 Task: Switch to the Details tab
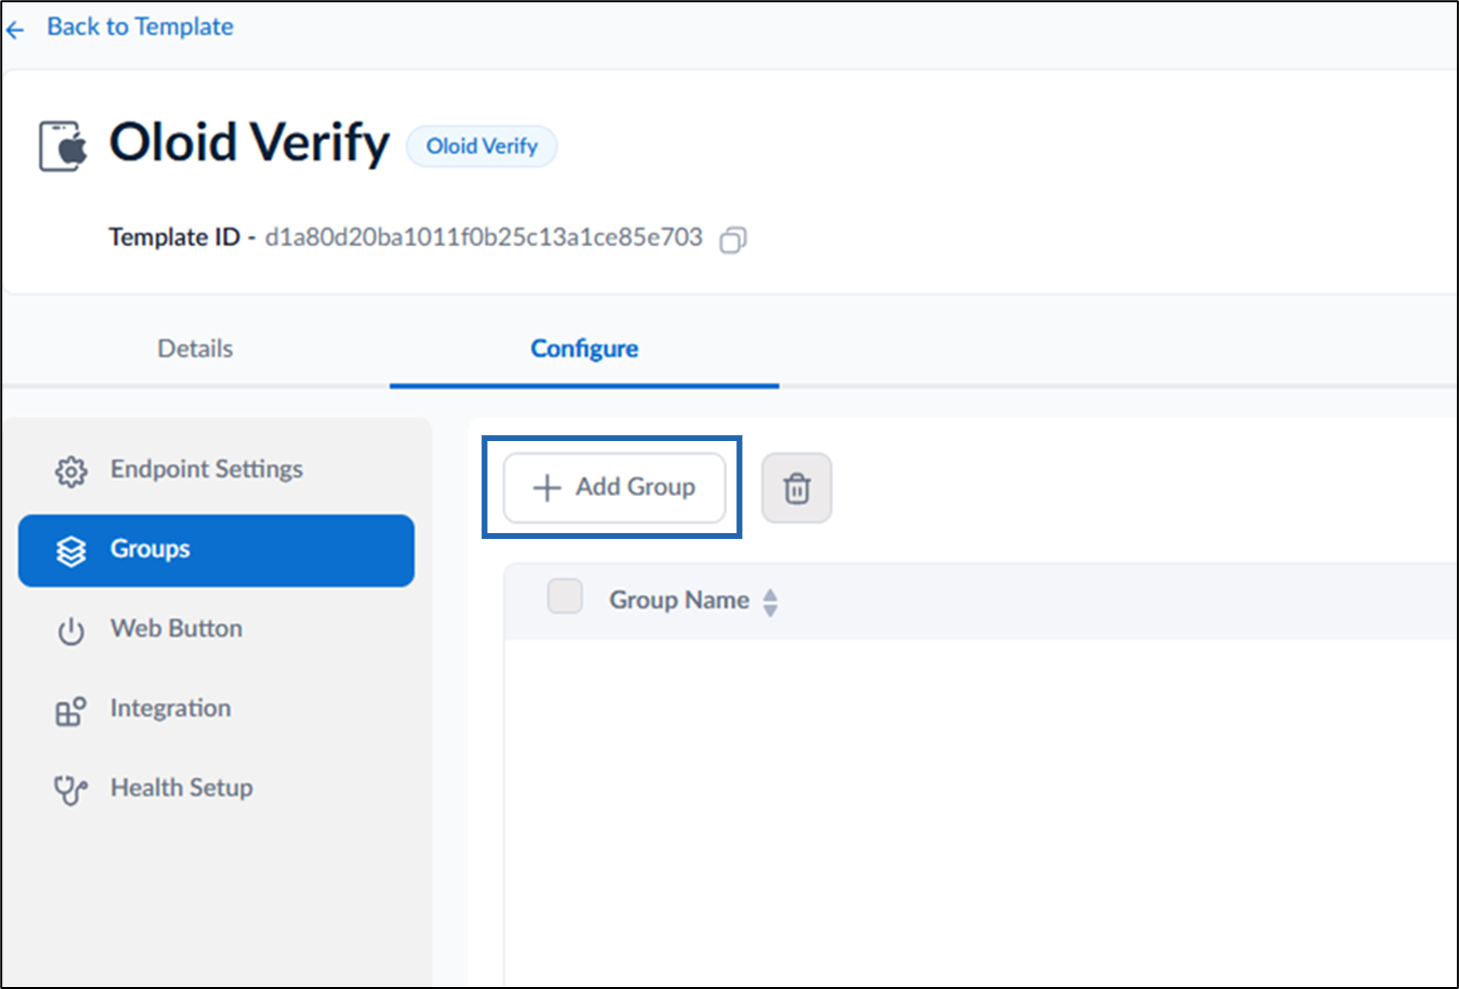[195, 348]
